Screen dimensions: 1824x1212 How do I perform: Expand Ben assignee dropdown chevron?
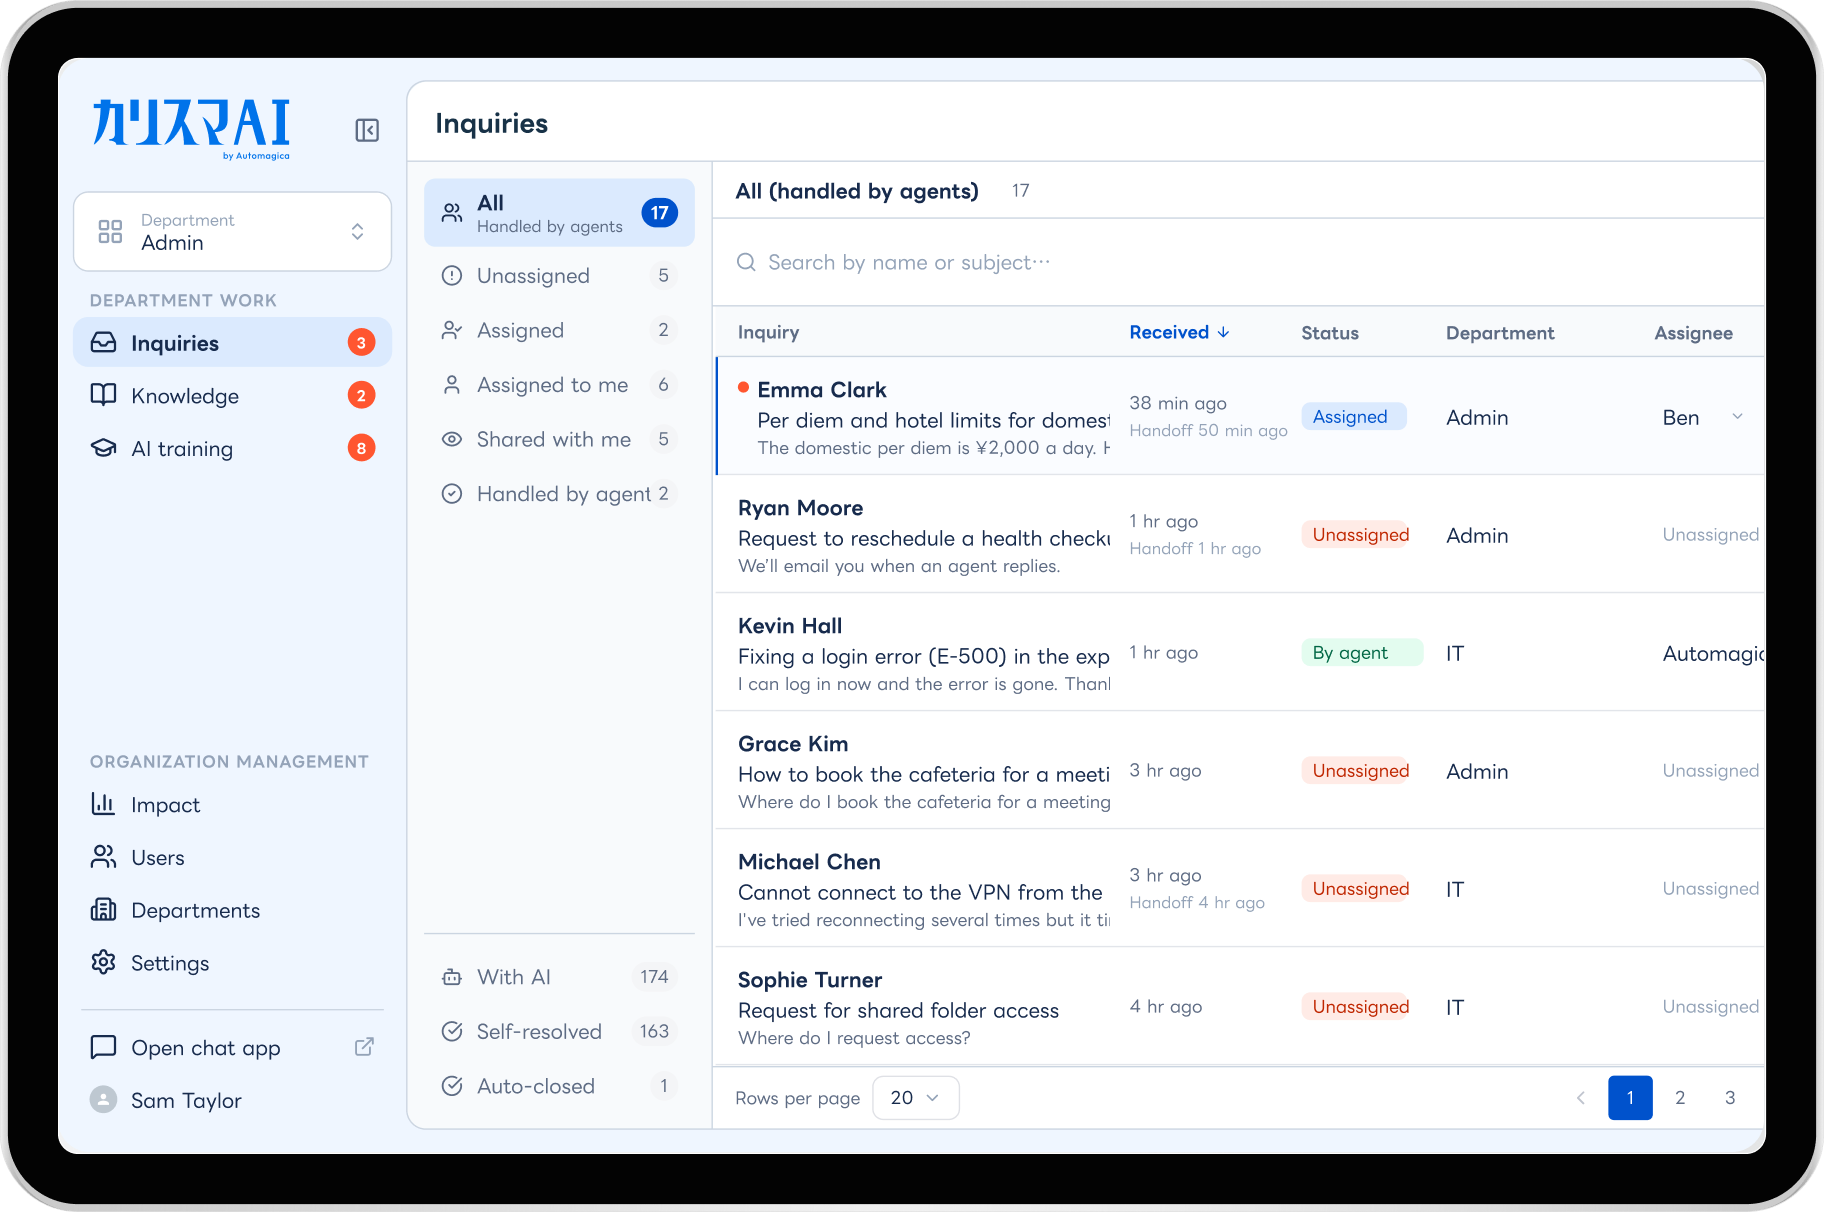[1737, 417]
